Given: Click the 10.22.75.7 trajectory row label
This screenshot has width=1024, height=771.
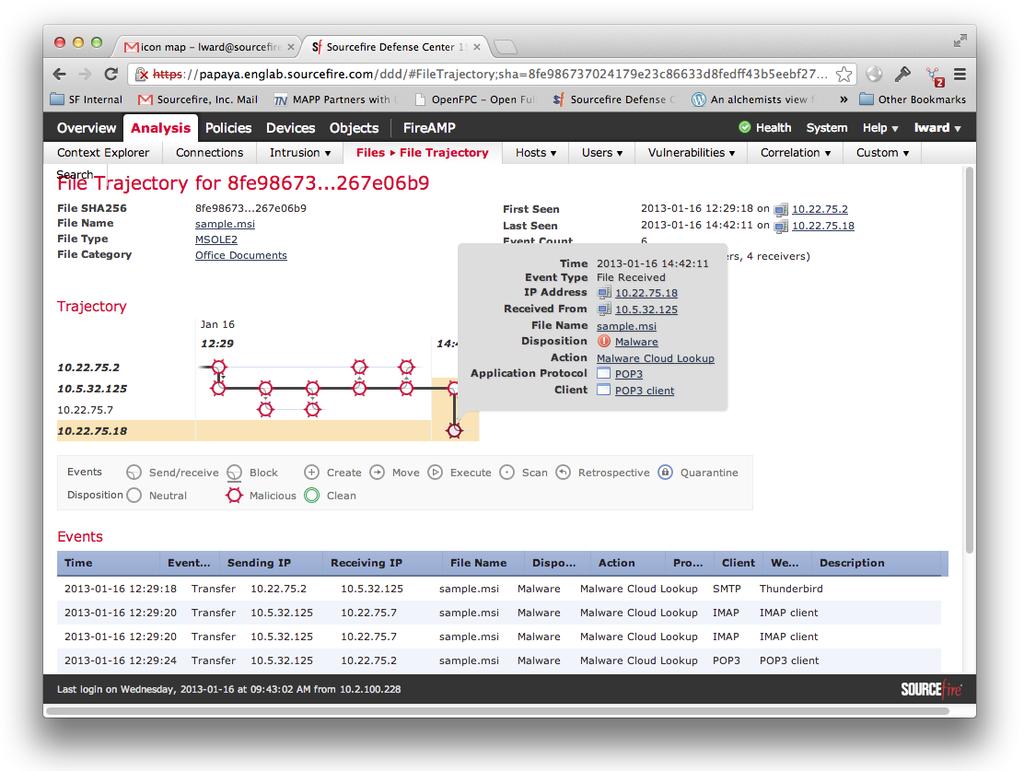Looking at the screenshot, I should pyautogui.click(x=85, y=410).
